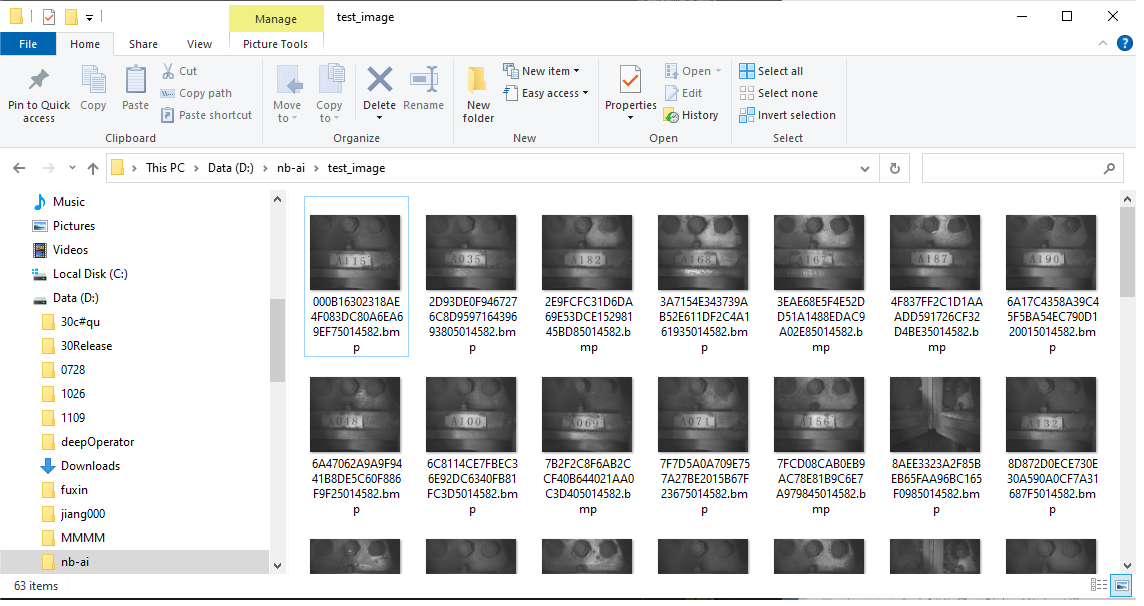Select thumbnail 000B16302318AE...bmp
The width and height of the screenshot is (1144, 606).
coord(356,277)
